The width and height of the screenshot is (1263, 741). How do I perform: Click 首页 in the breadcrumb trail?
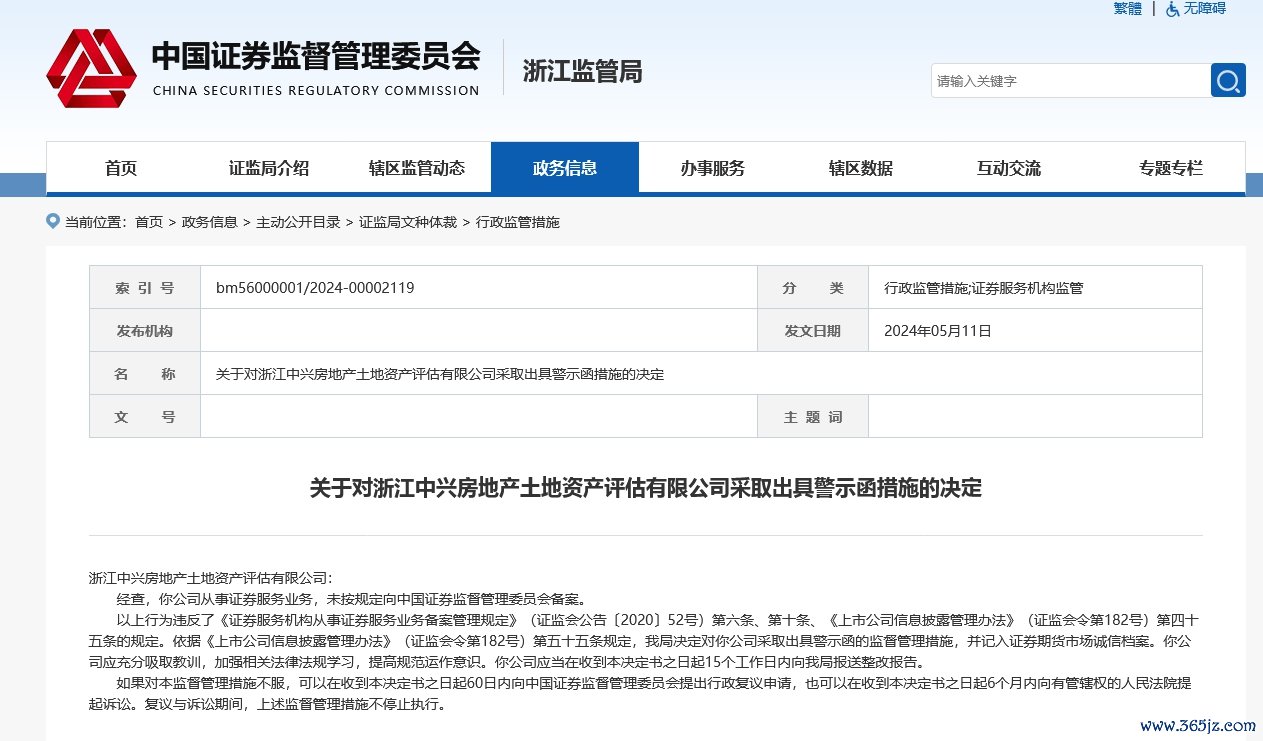[149, 222]
